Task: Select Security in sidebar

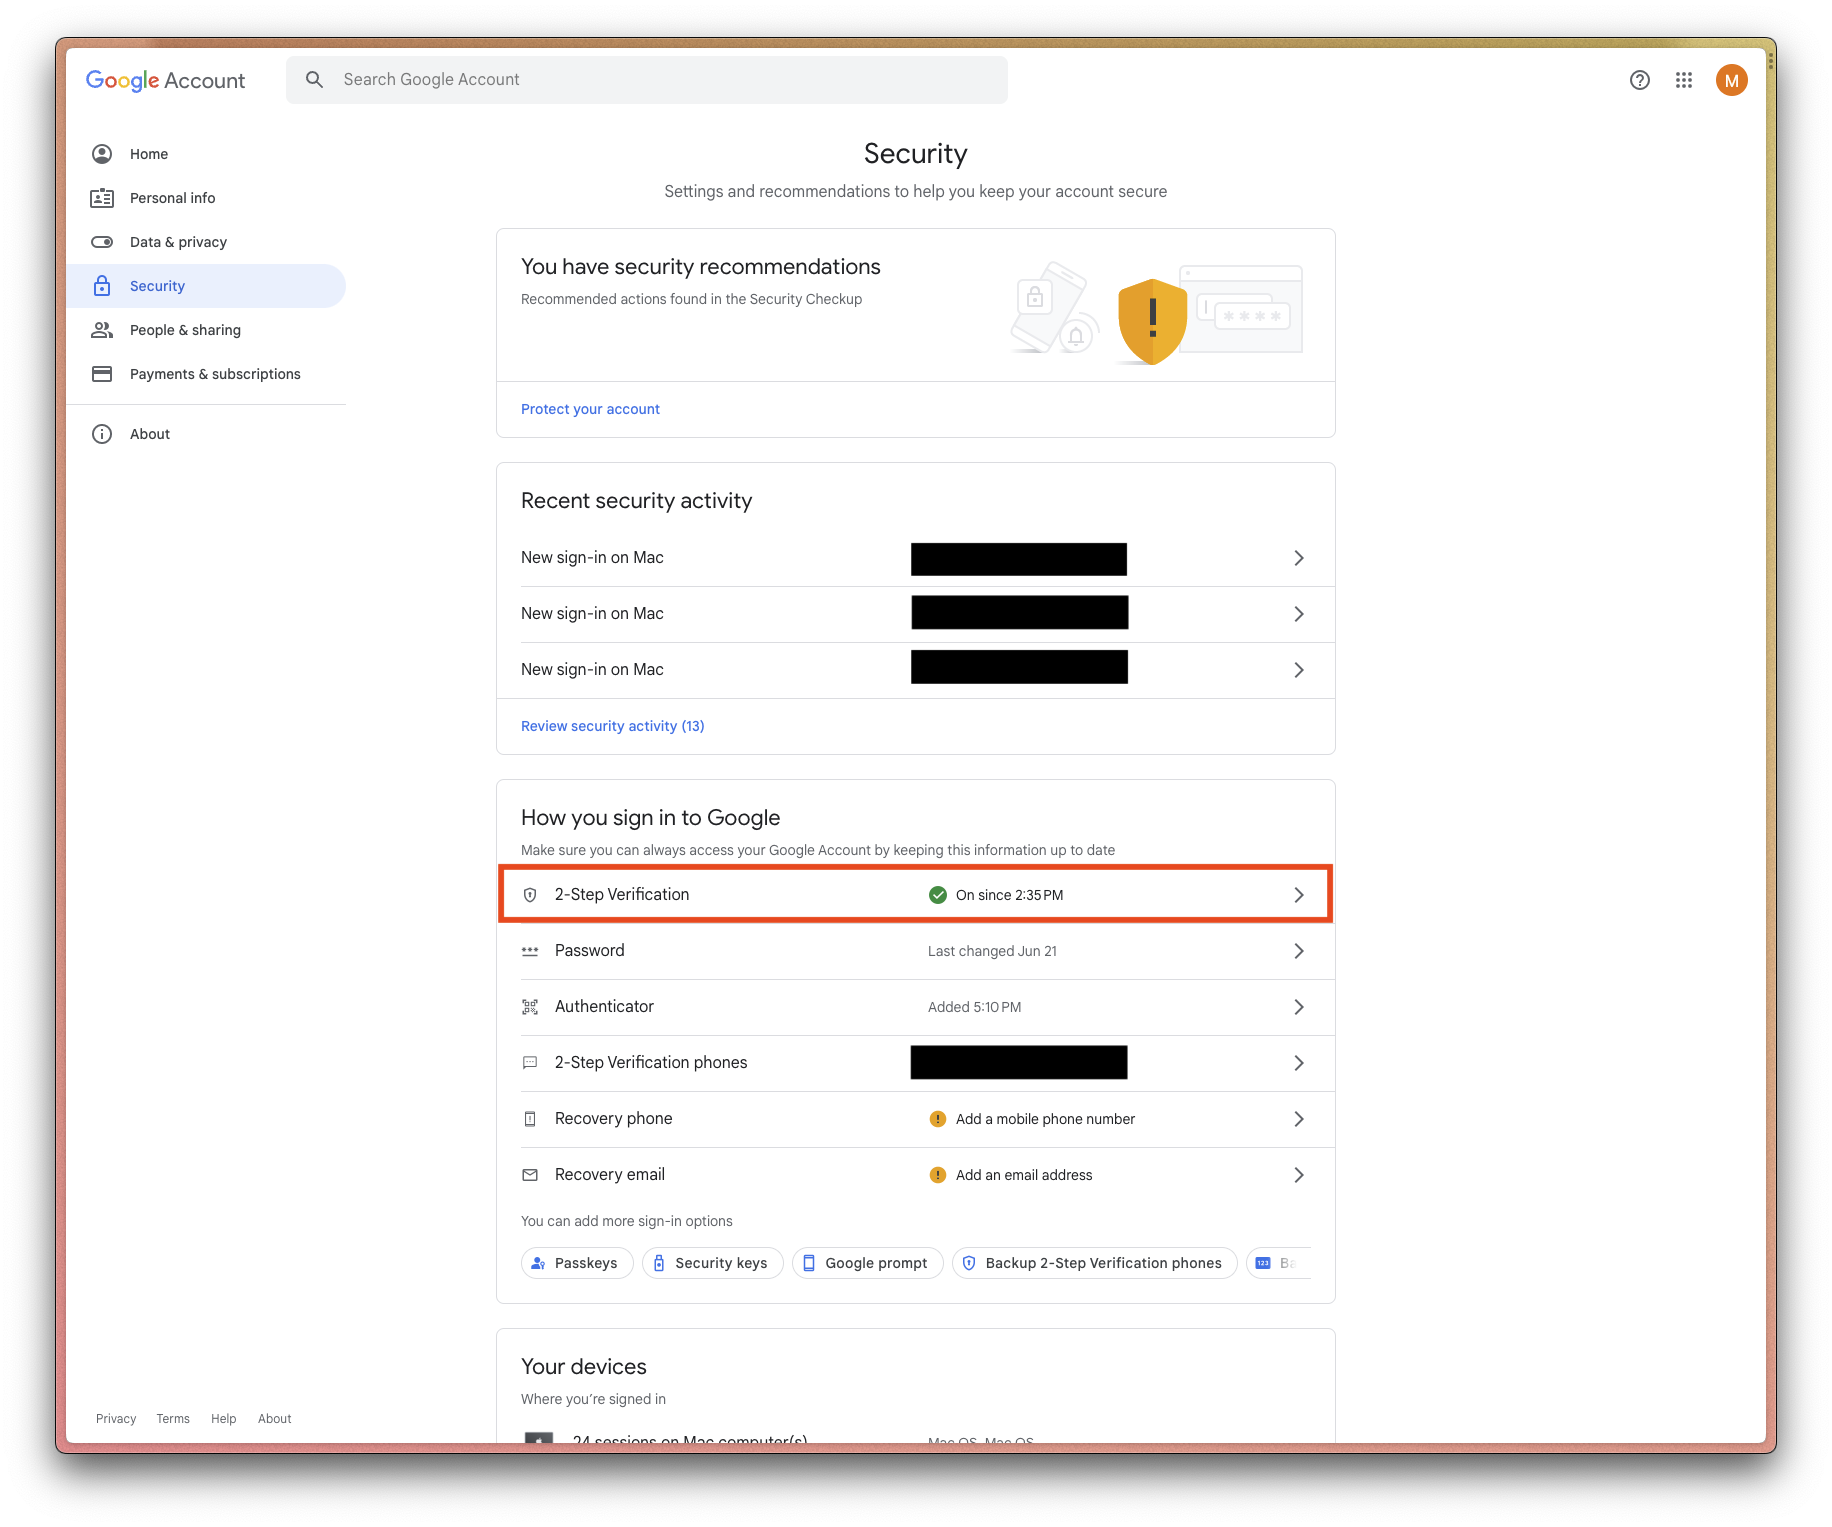Action: click(206, 286)
